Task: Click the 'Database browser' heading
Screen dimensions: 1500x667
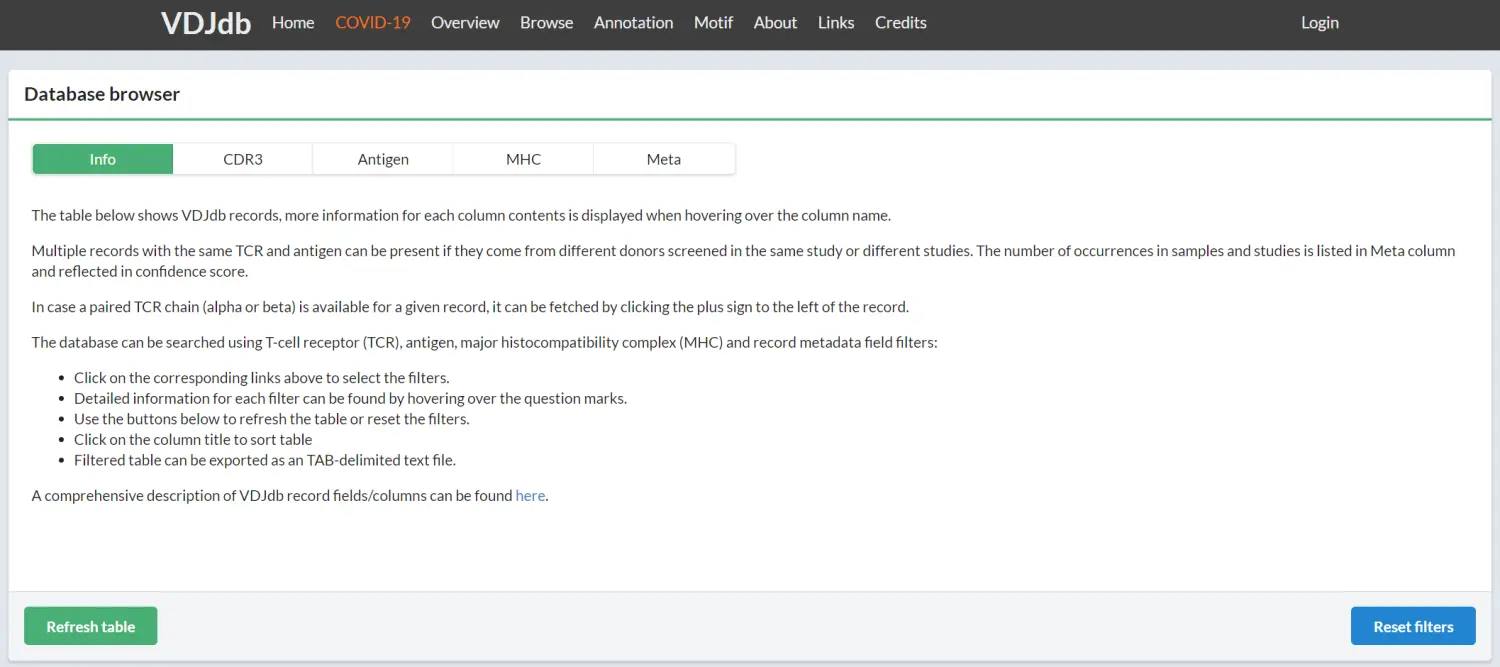Action: pyautogui.click(x=102, y=94)
